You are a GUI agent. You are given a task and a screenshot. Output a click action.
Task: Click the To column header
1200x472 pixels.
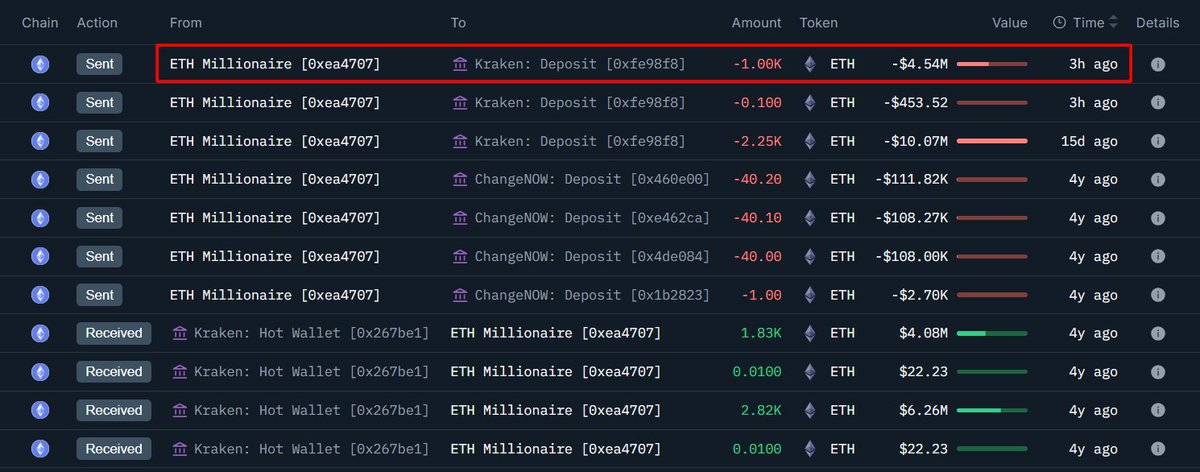click(458, 22)
